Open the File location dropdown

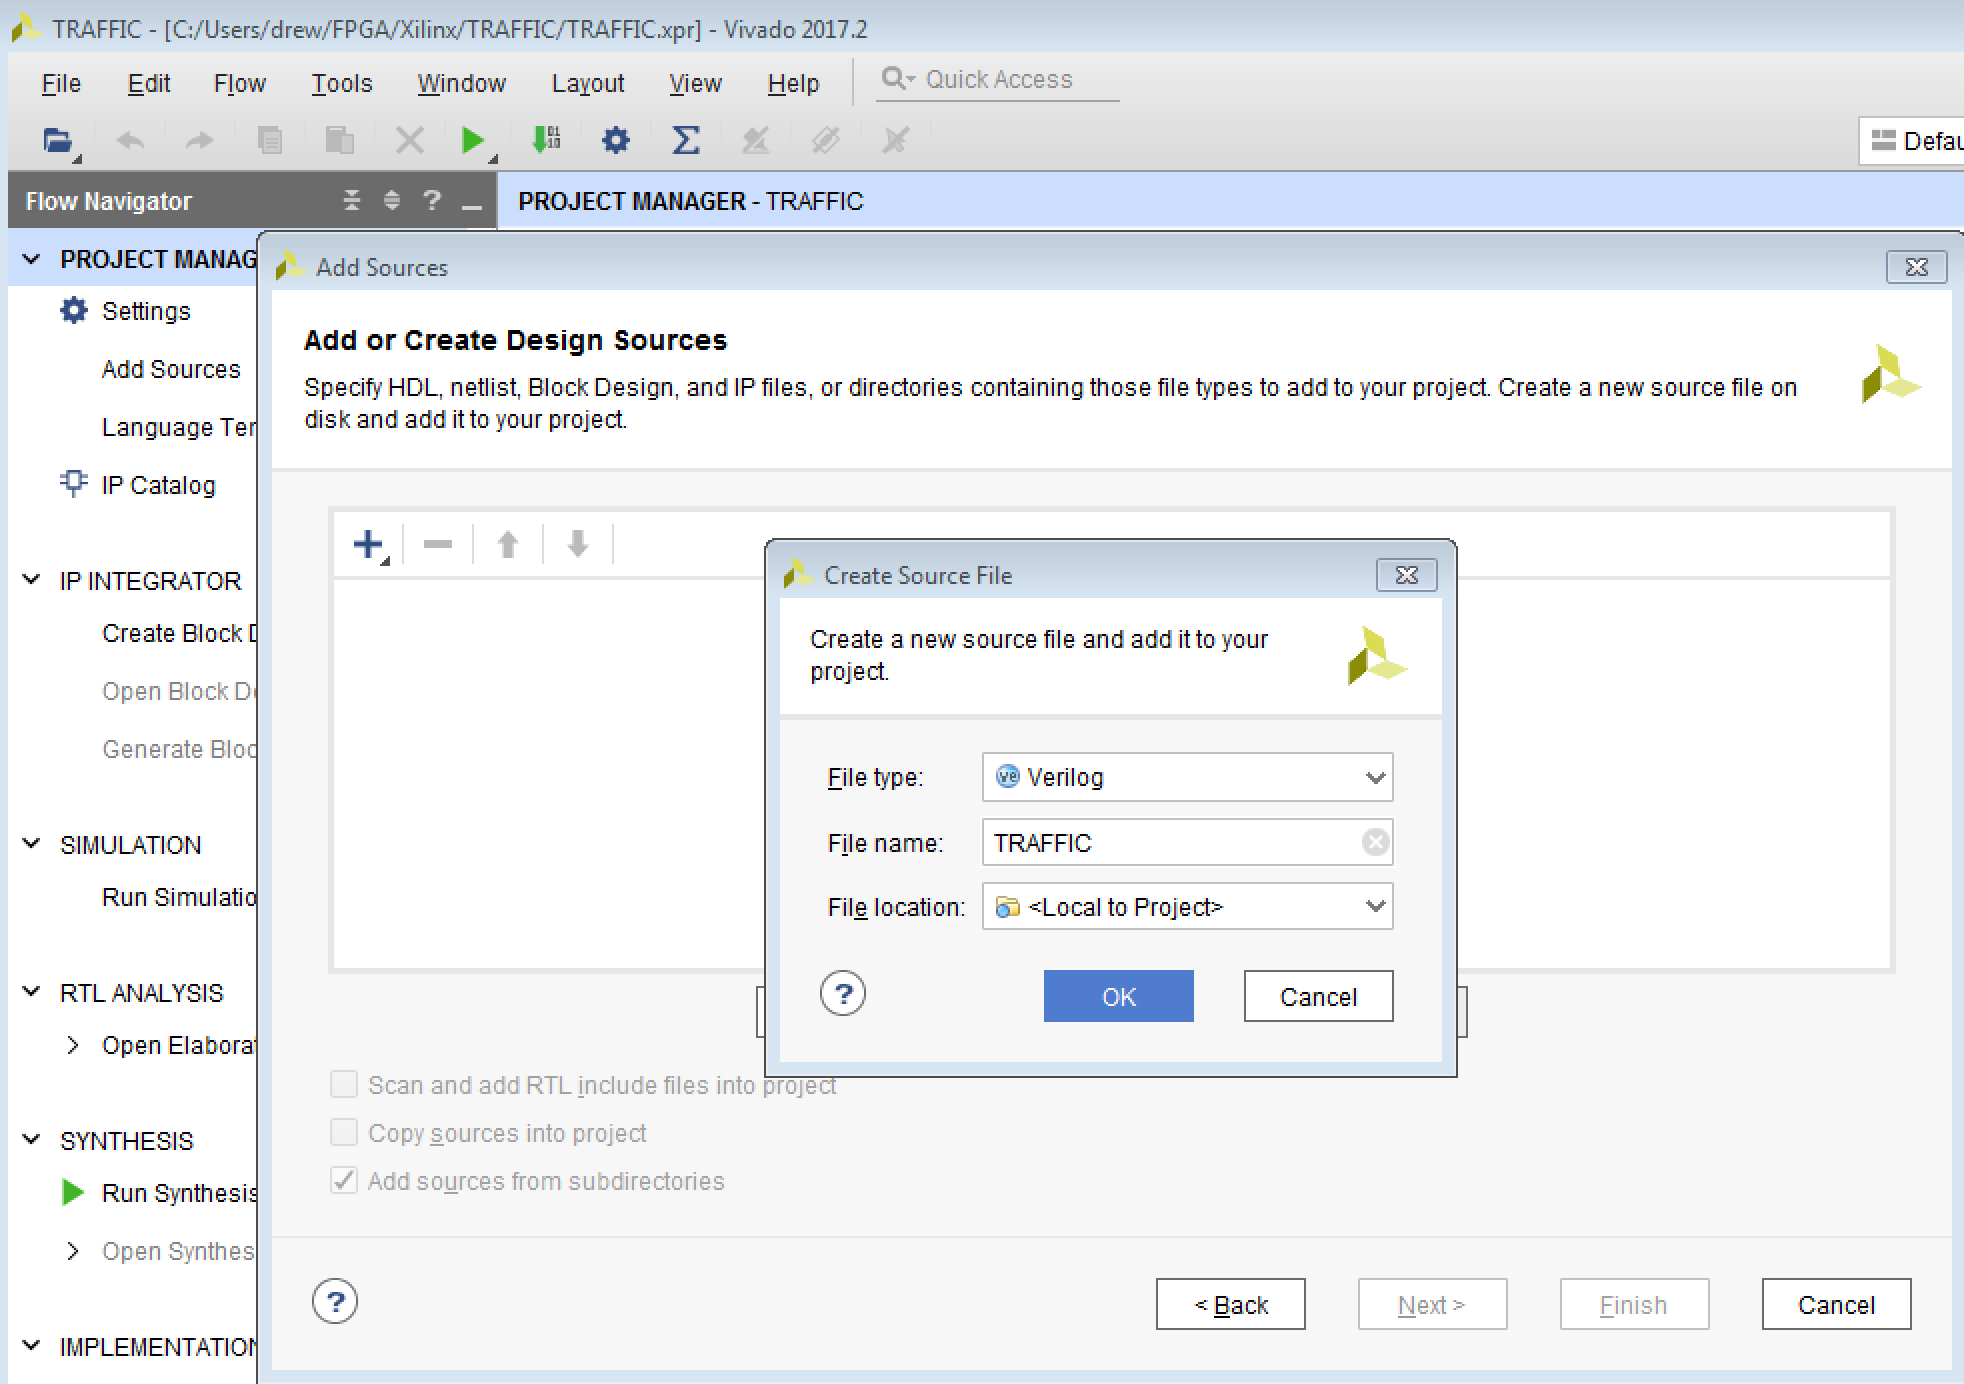pos(1187,907)
